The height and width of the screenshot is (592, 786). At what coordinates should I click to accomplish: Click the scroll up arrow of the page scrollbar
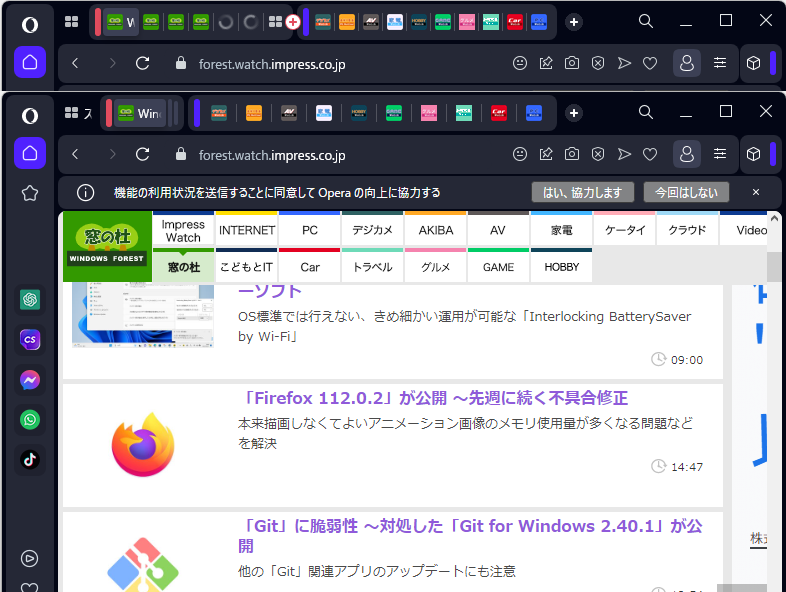pyautogui.click(x=774, y=219)
